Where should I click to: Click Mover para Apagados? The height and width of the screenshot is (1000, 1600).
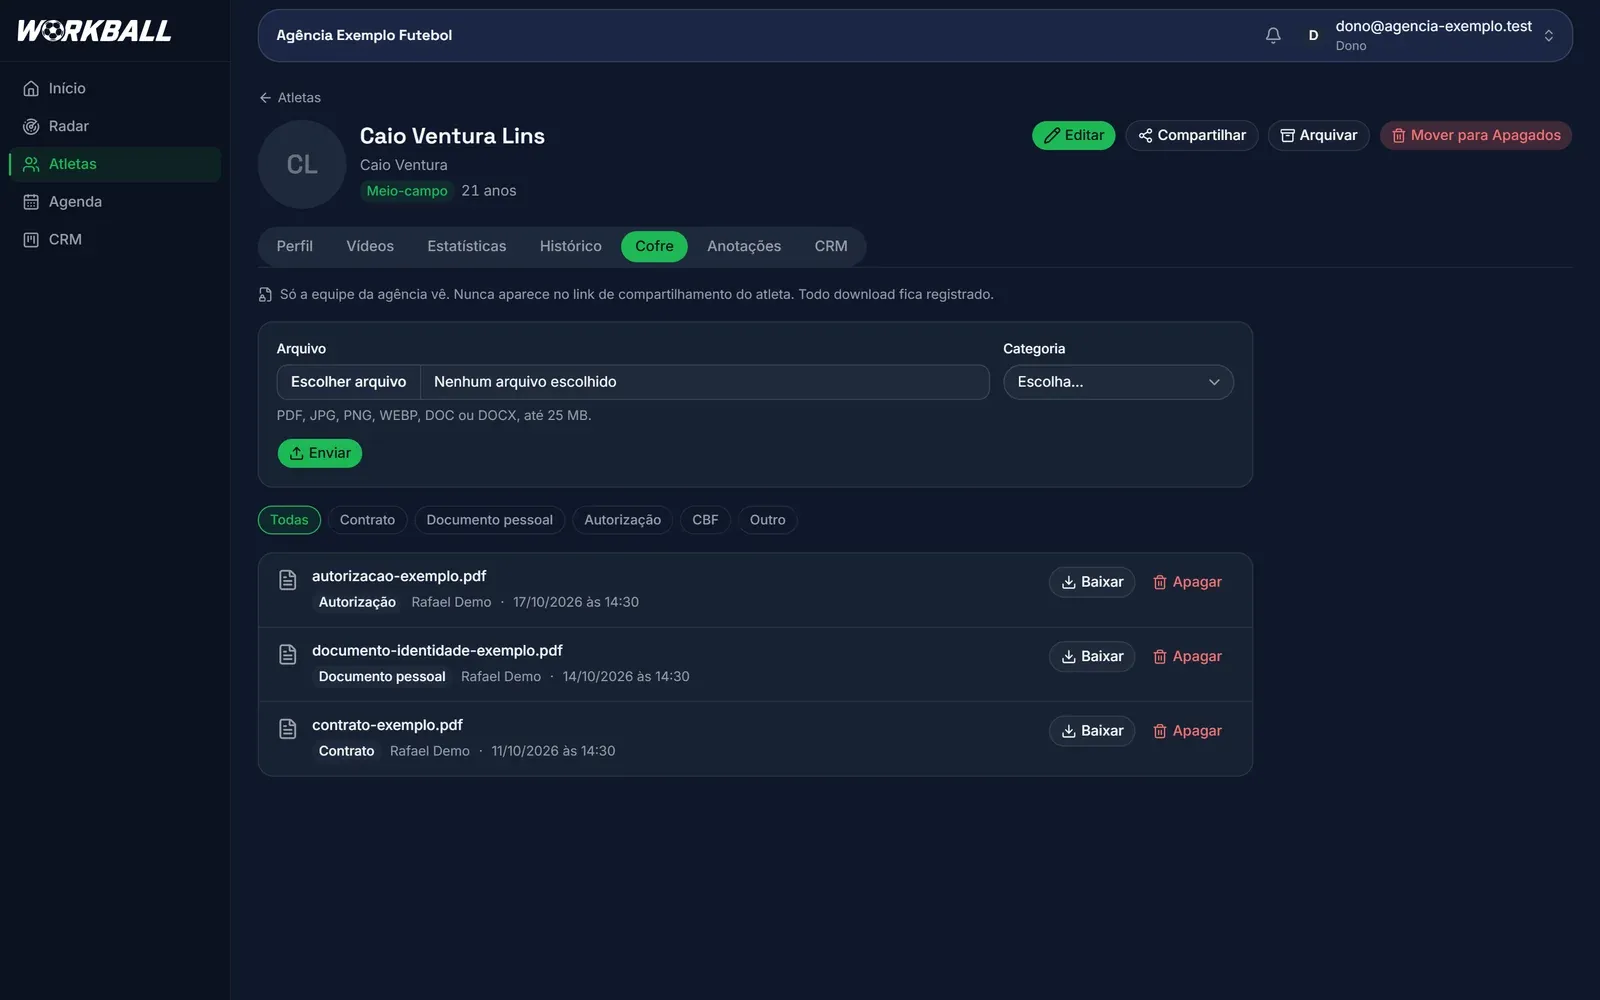(x=1476, y=135)
